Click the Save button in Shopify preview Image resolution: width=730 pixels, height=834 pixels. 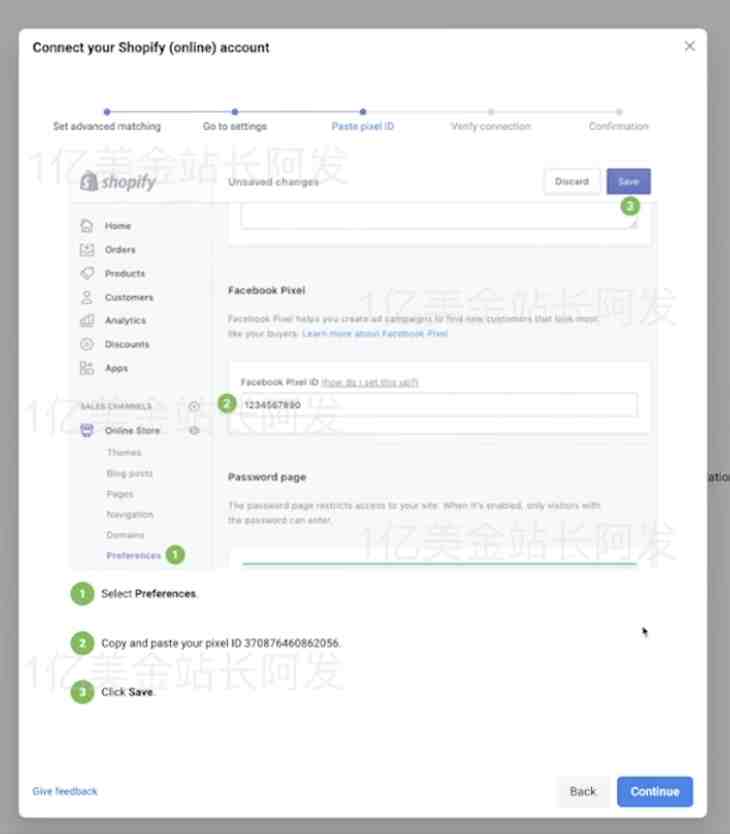click(628, 181)
